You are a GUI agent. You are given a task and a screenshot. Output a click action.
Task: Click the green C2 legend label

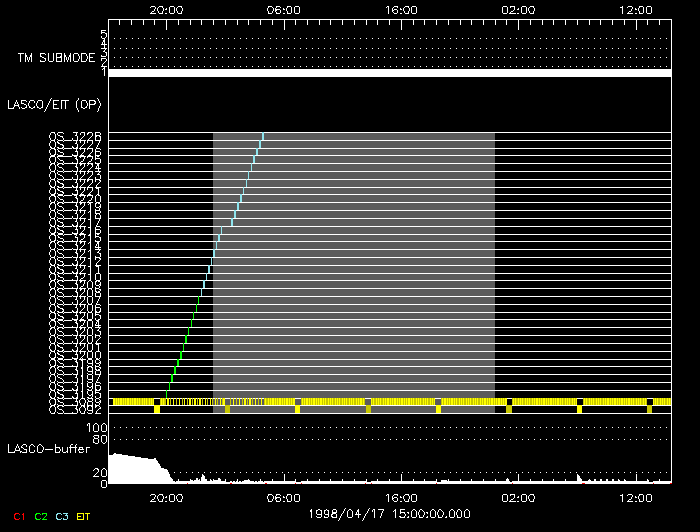pyautogui.click(x=41, y=517)
